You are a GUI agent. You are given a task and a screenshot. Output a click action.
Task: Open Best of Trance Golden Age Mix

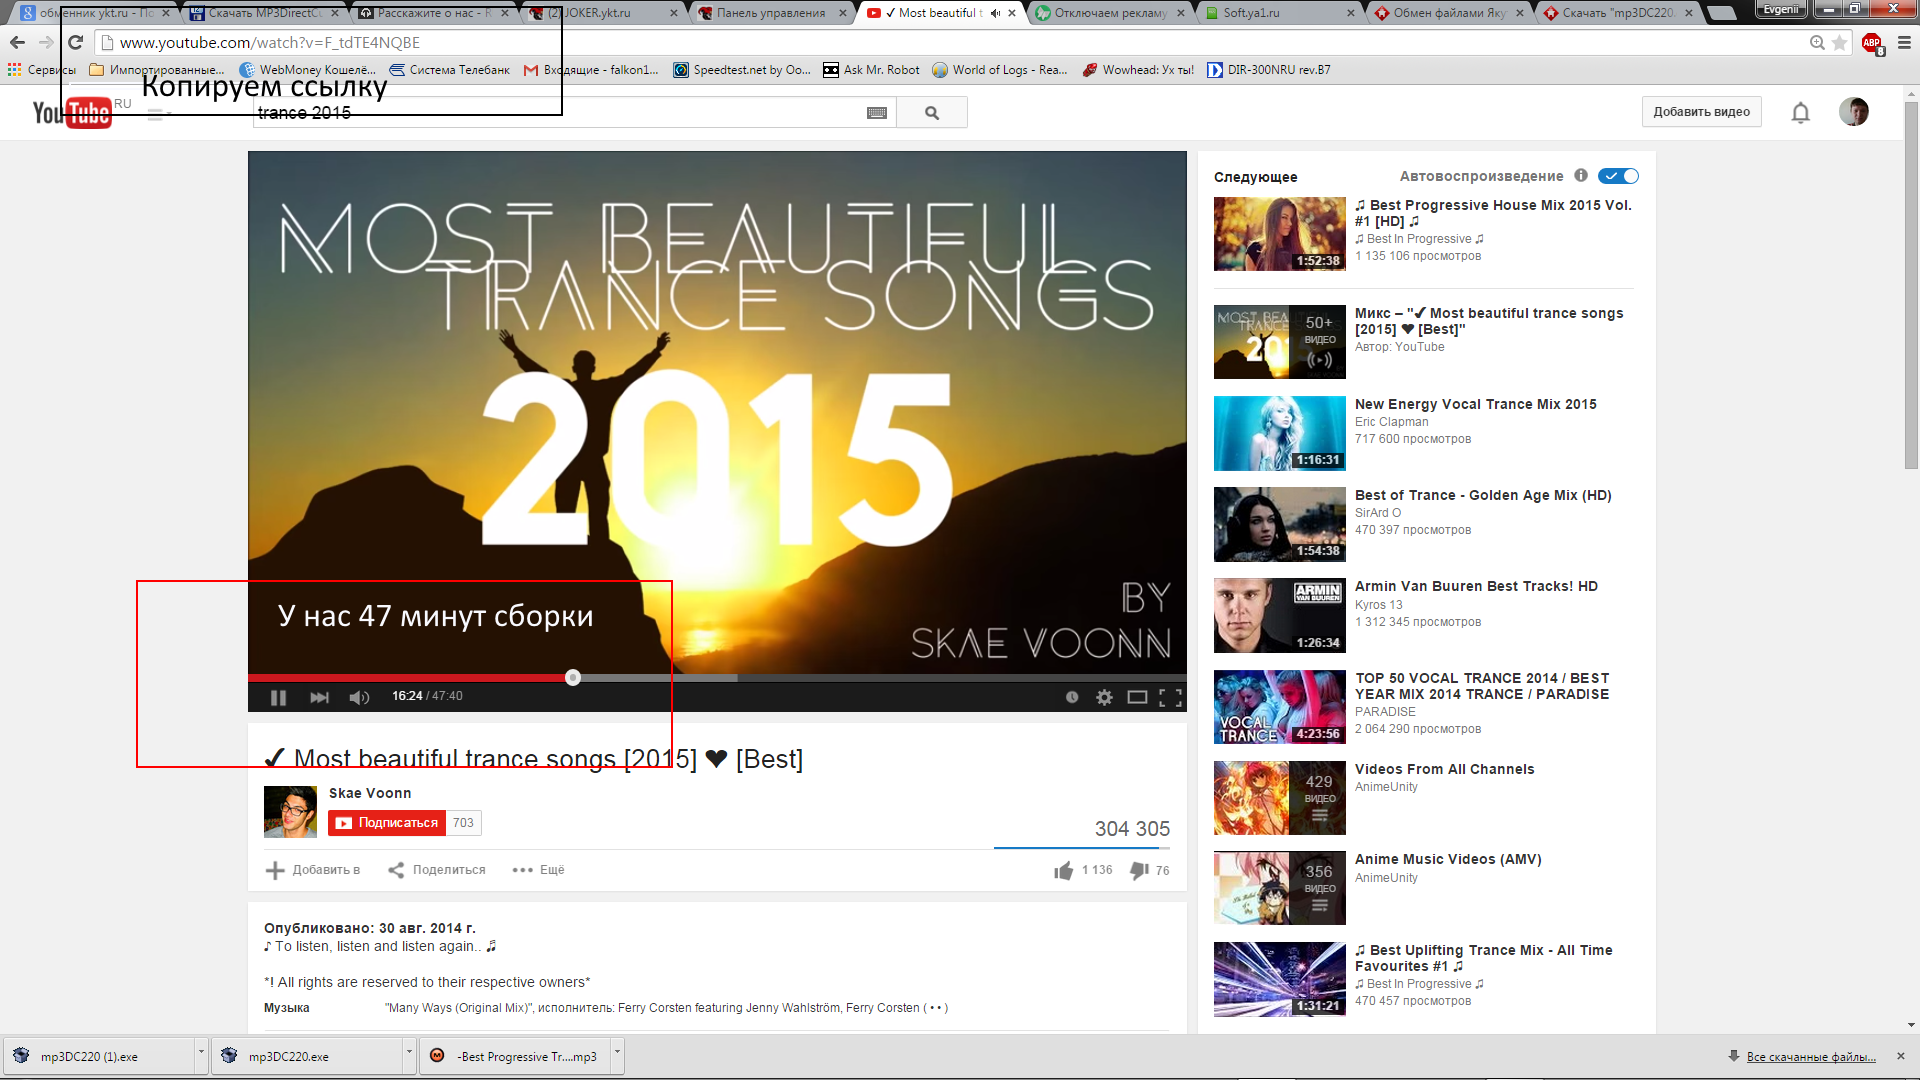1483,495
